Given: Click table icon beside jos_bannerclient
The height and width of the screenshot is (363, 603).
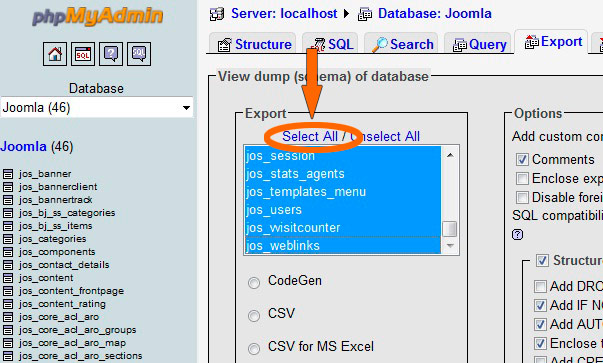Looking at the screenshot, I should [x=8, y=187].
